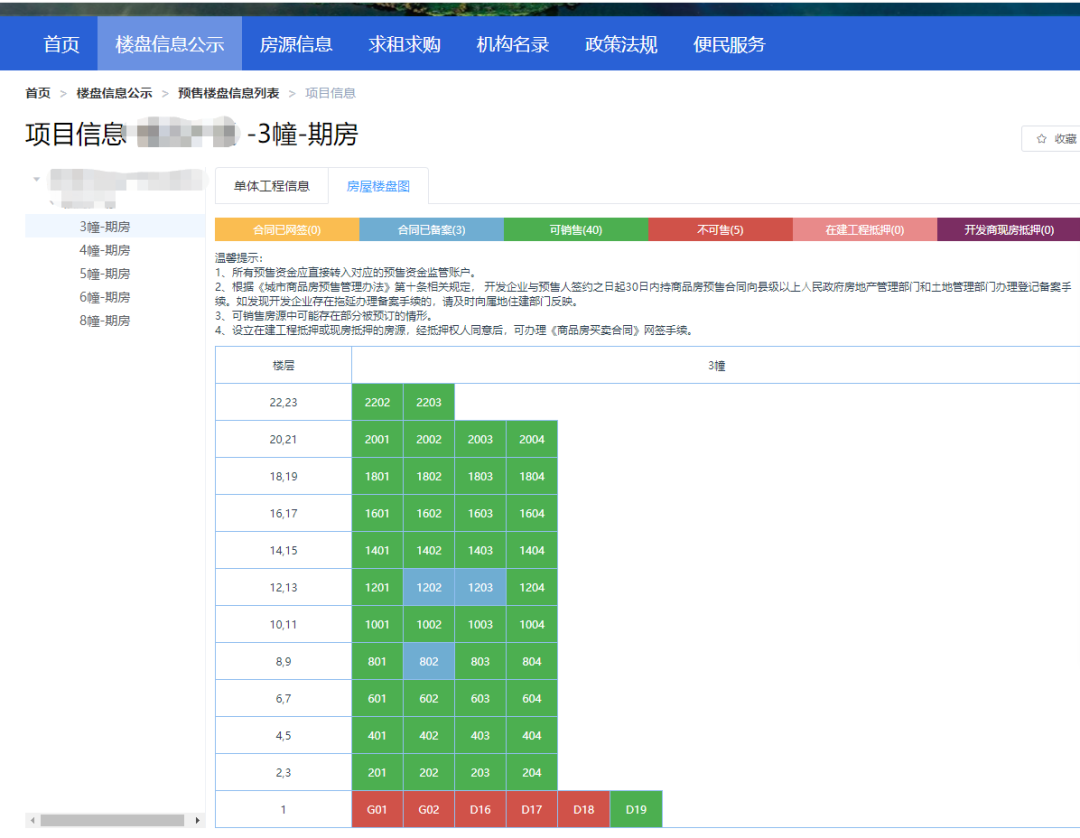
Task: Open unit 601 cell
Action: click(x=377, y=698)
